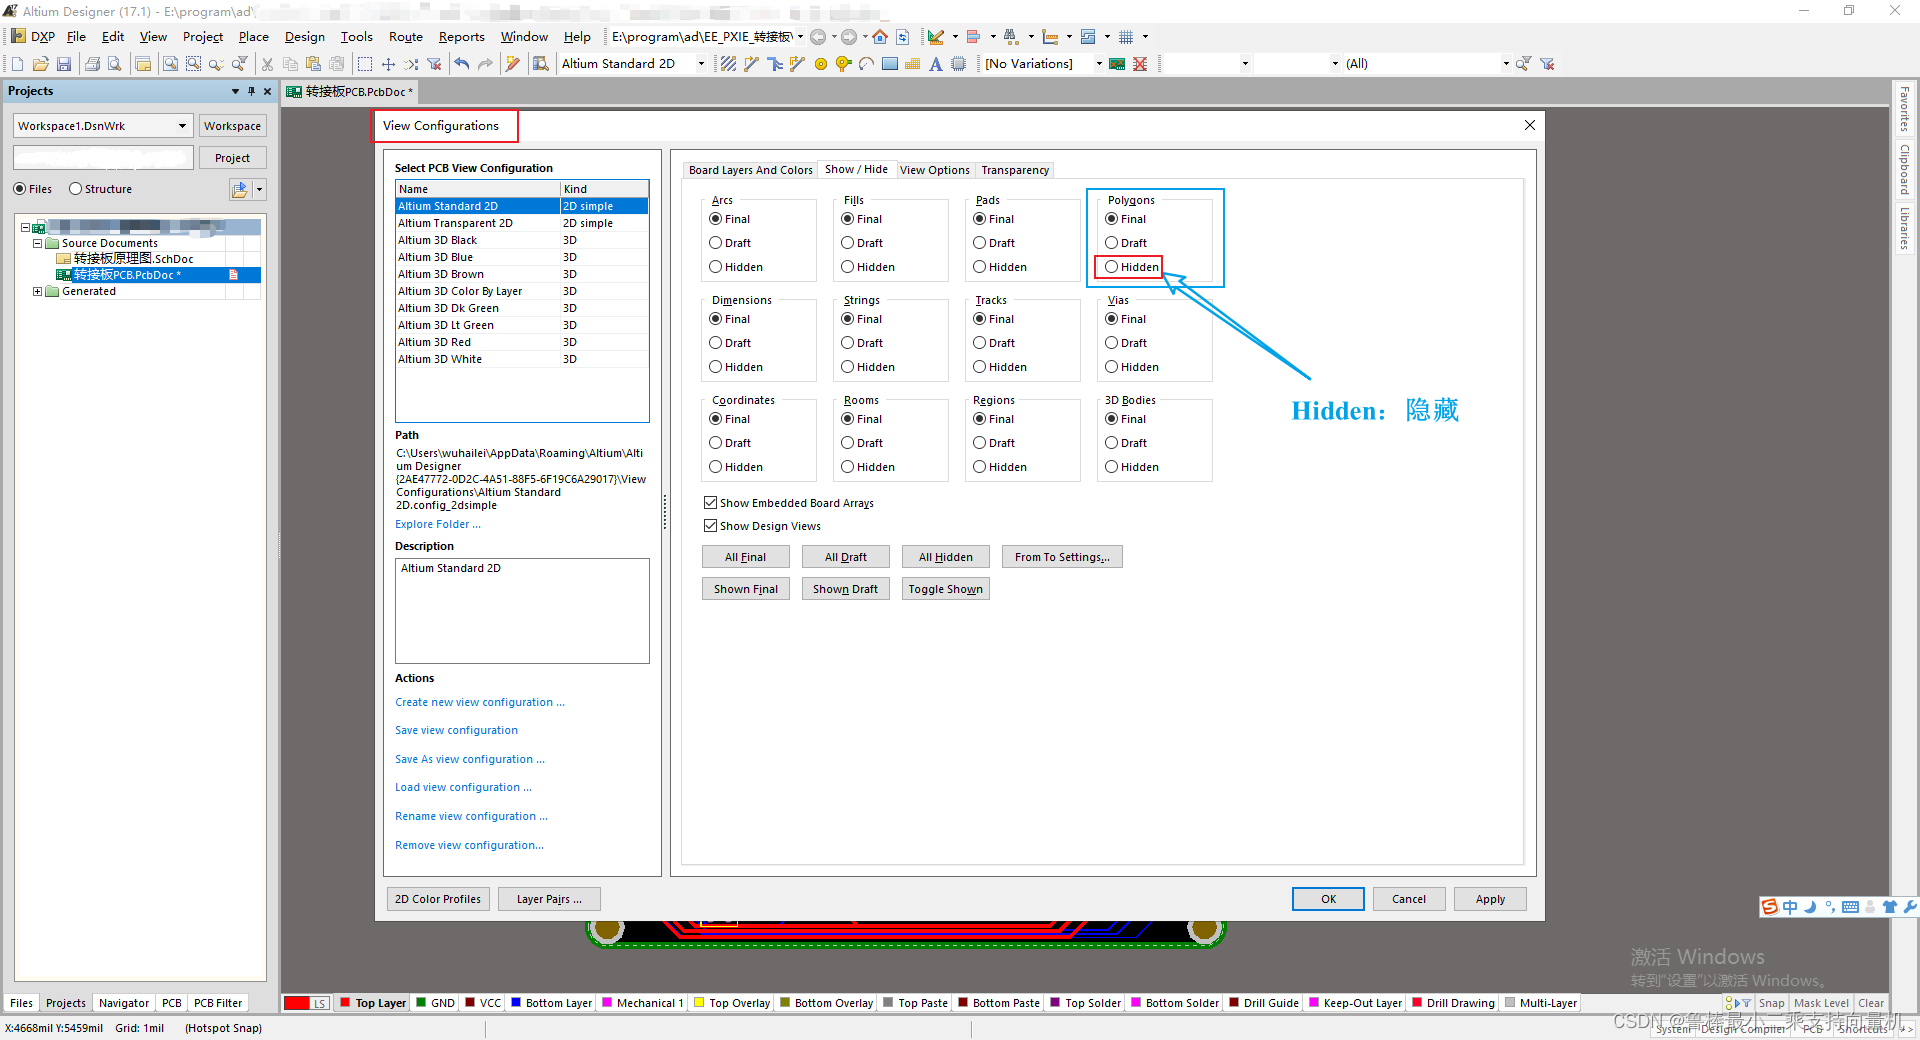Viewport: 1920px width, 1040px height.
Task: Click the GND layer green color swatch
Action: 421,1003
